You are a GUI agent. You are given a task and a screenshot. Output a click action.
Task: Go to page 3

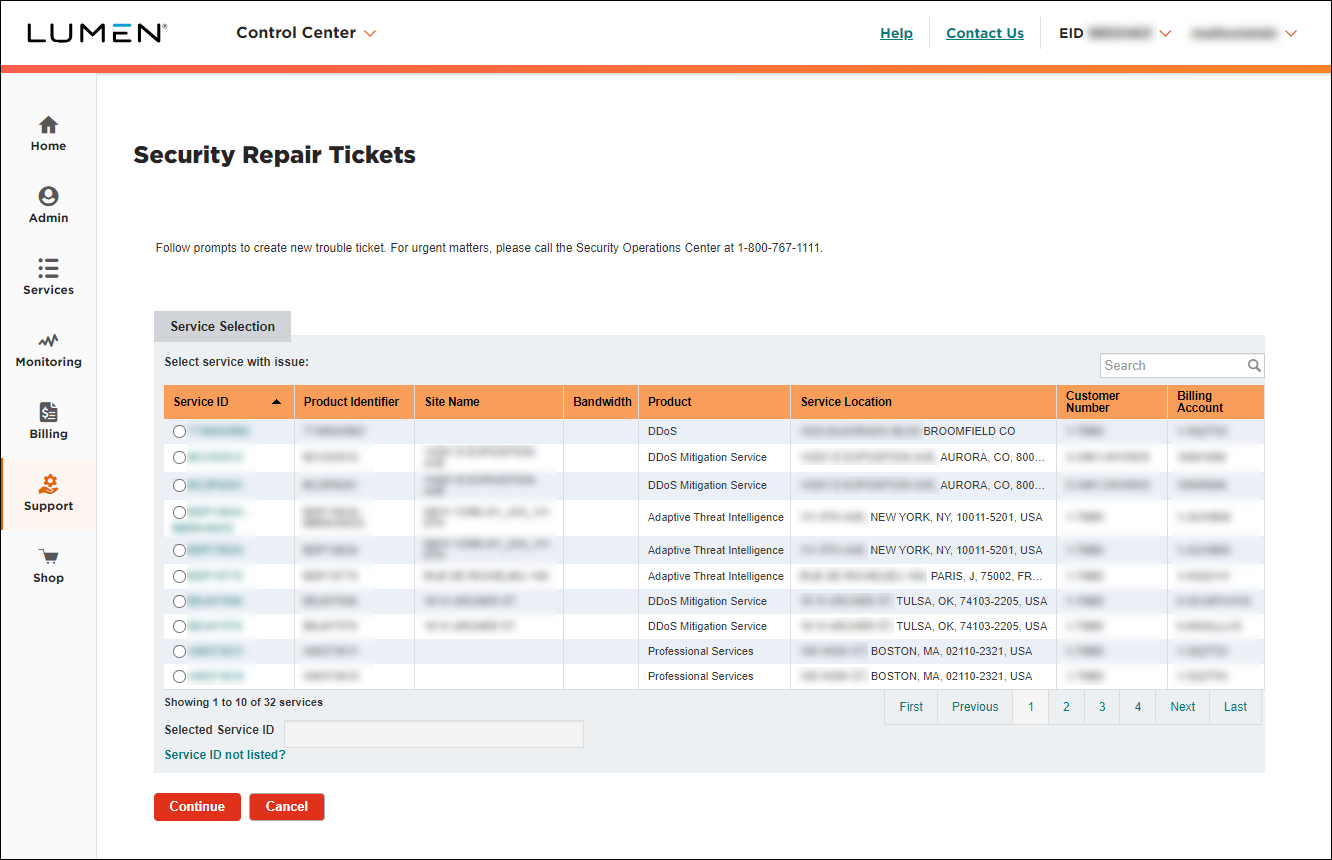pos(1102,707)
